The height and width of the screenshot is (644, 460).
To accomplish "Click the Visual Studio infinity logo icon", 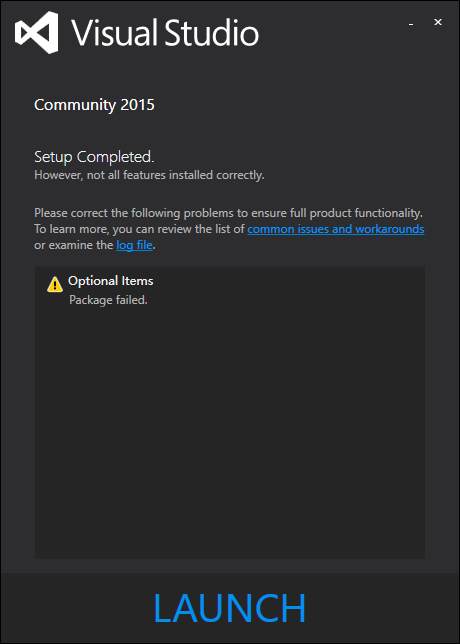I will [37, 32].
